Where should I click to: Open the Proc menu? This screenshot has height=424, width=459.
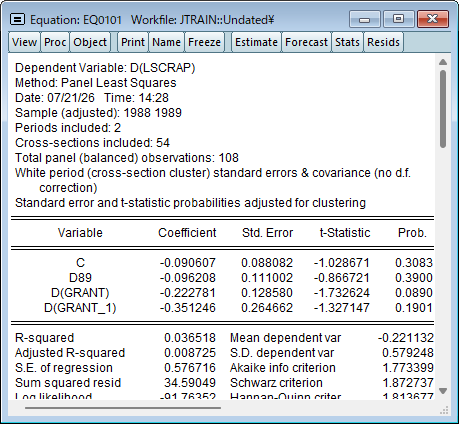point(55,42)
